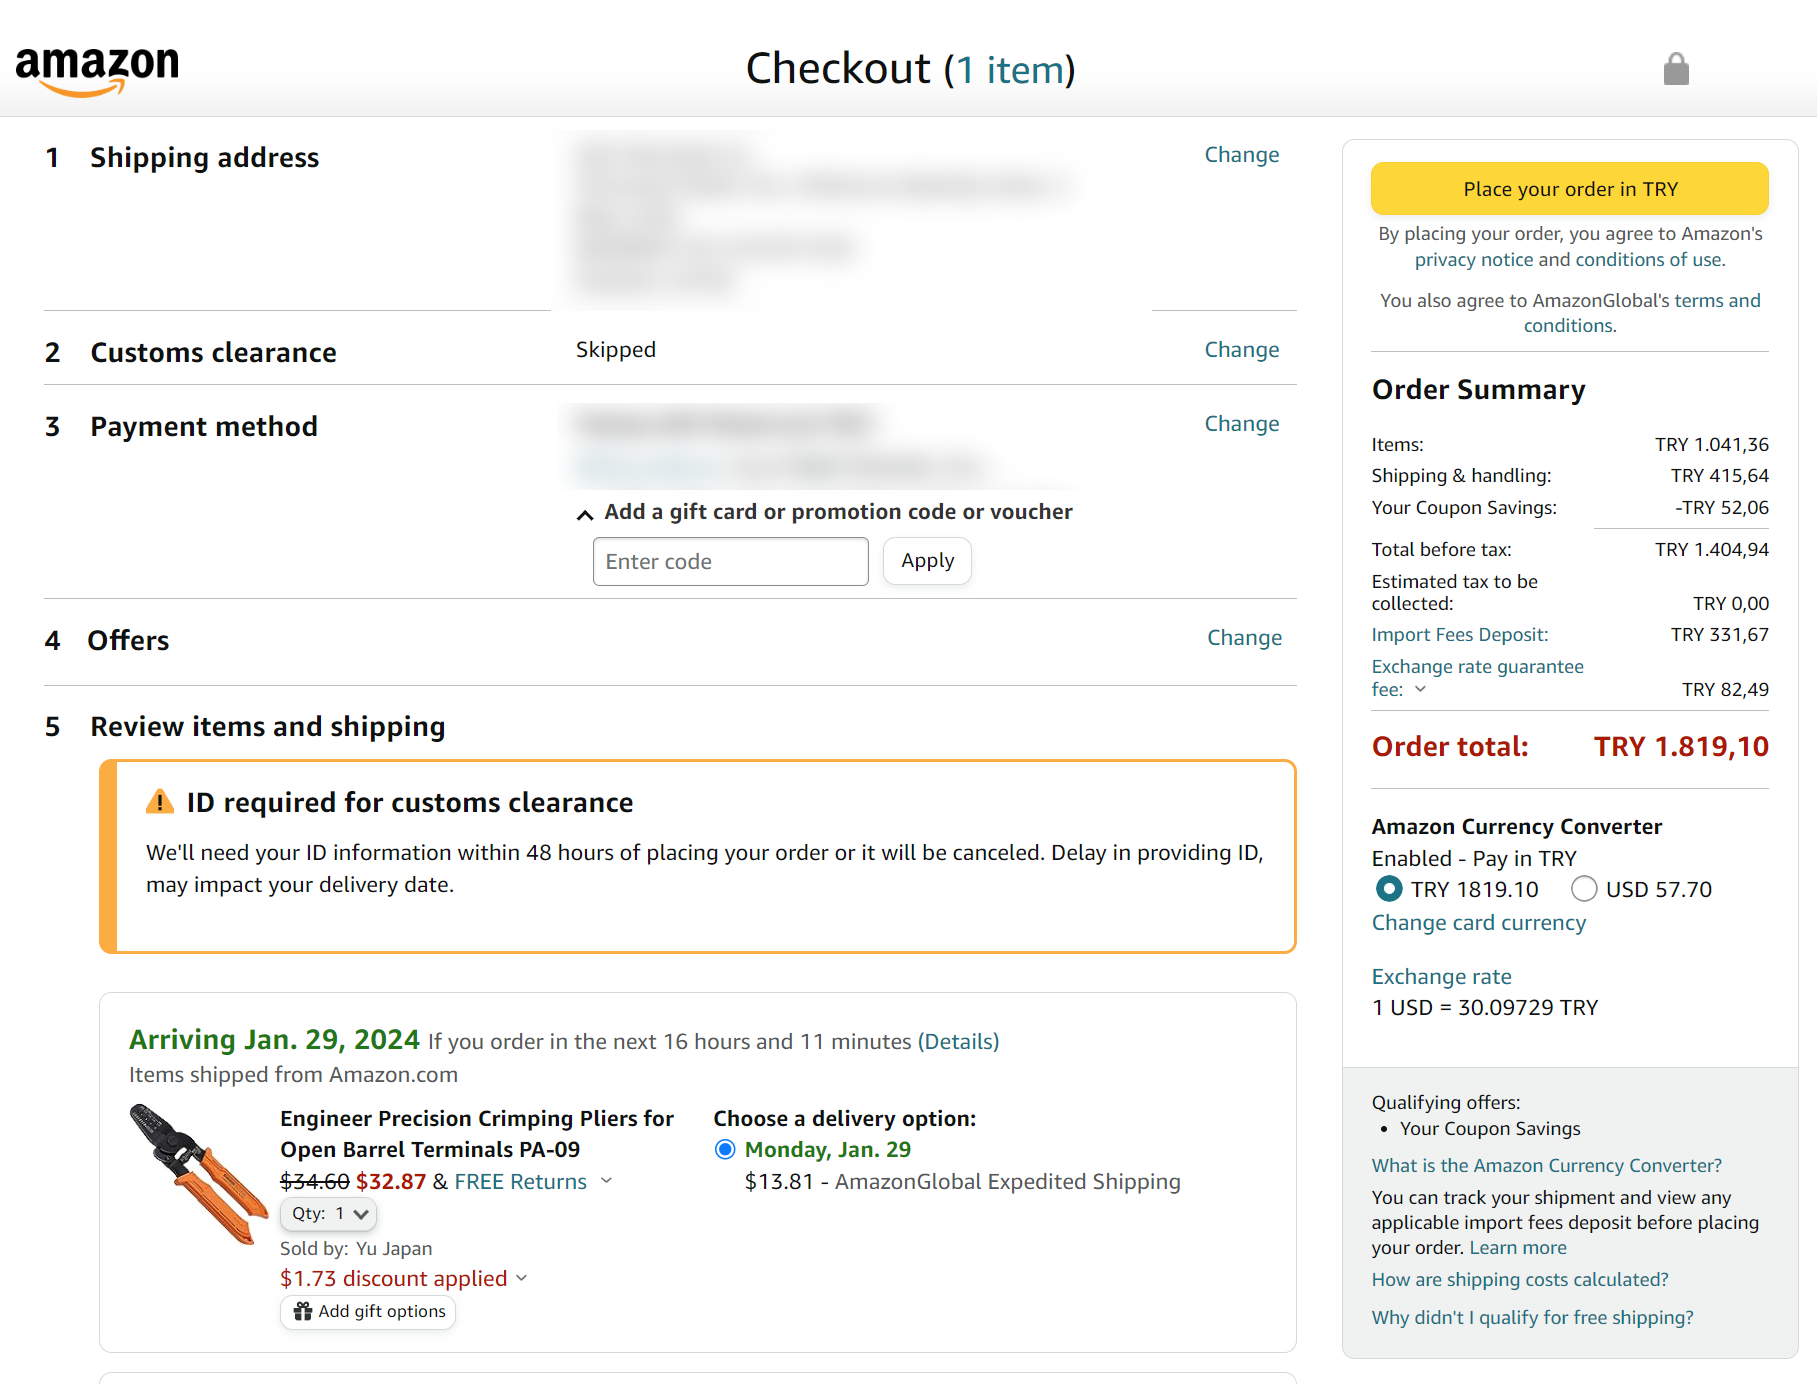Click the secure checkout lock icon
Viewport: 1817px width, 1384px height.
(x=1676, y=69)
